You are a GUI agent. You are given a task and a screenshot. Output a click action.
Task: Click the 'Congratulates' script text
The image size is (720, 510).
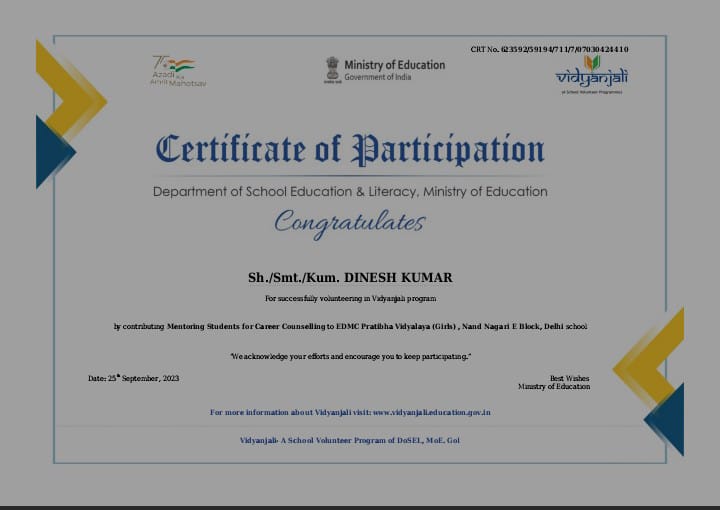point(350,221)
